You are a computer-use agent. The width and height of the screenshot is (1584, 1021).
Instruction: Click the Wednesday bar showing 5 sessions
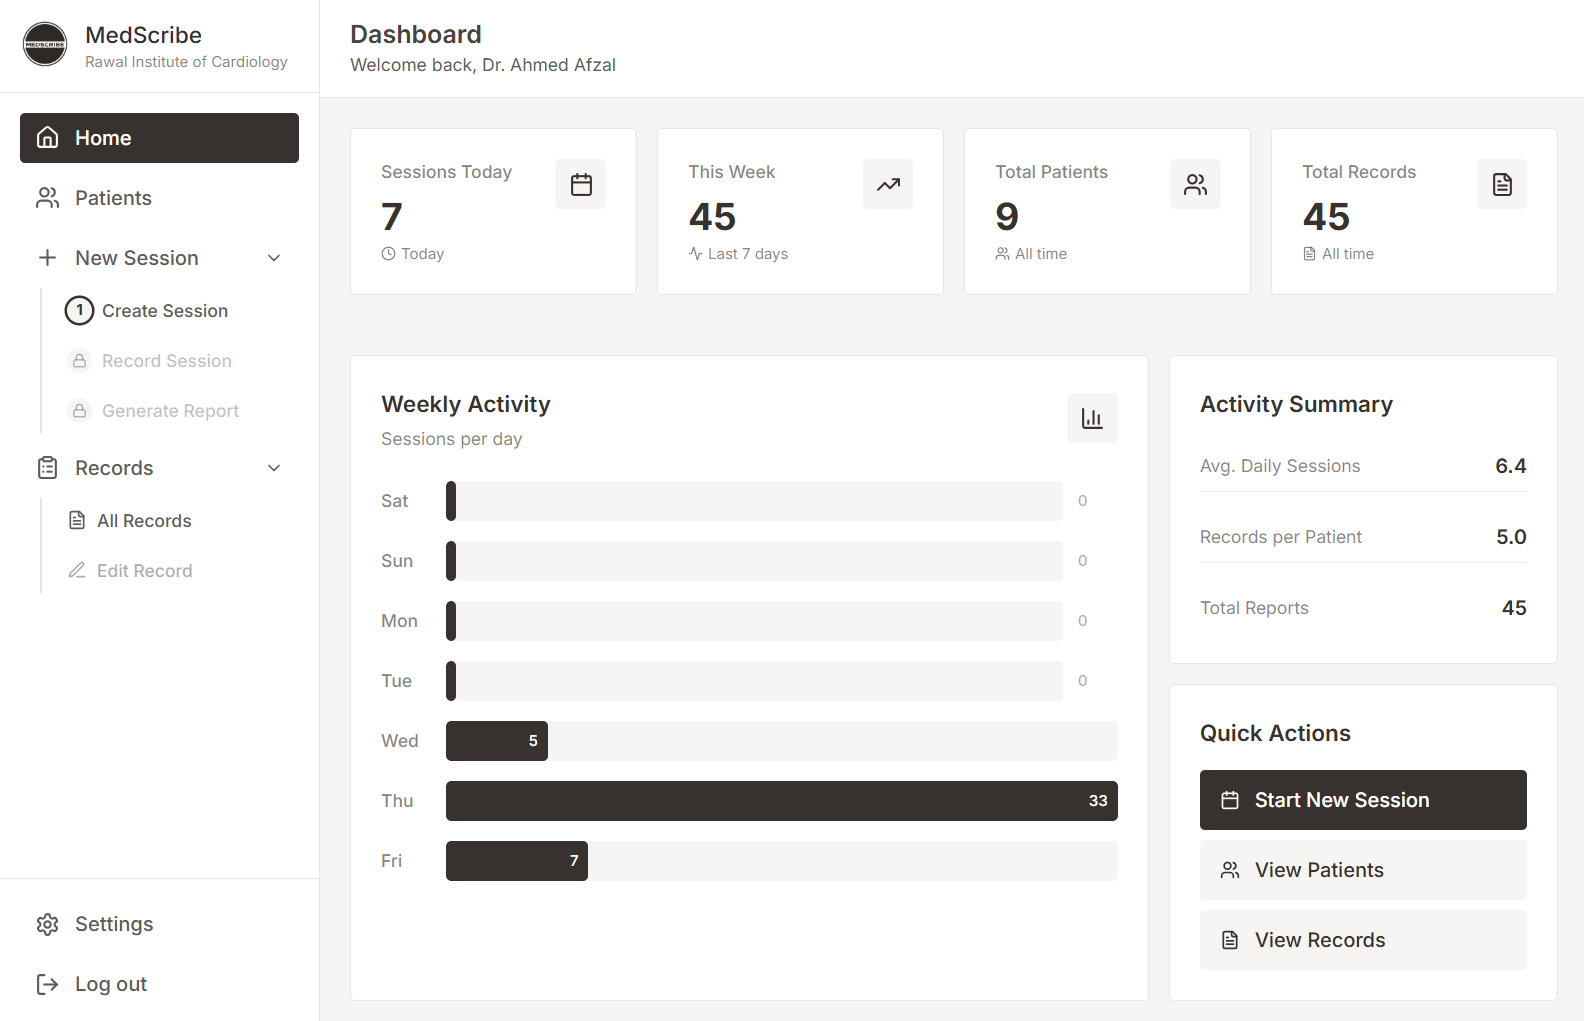point(497,741)
